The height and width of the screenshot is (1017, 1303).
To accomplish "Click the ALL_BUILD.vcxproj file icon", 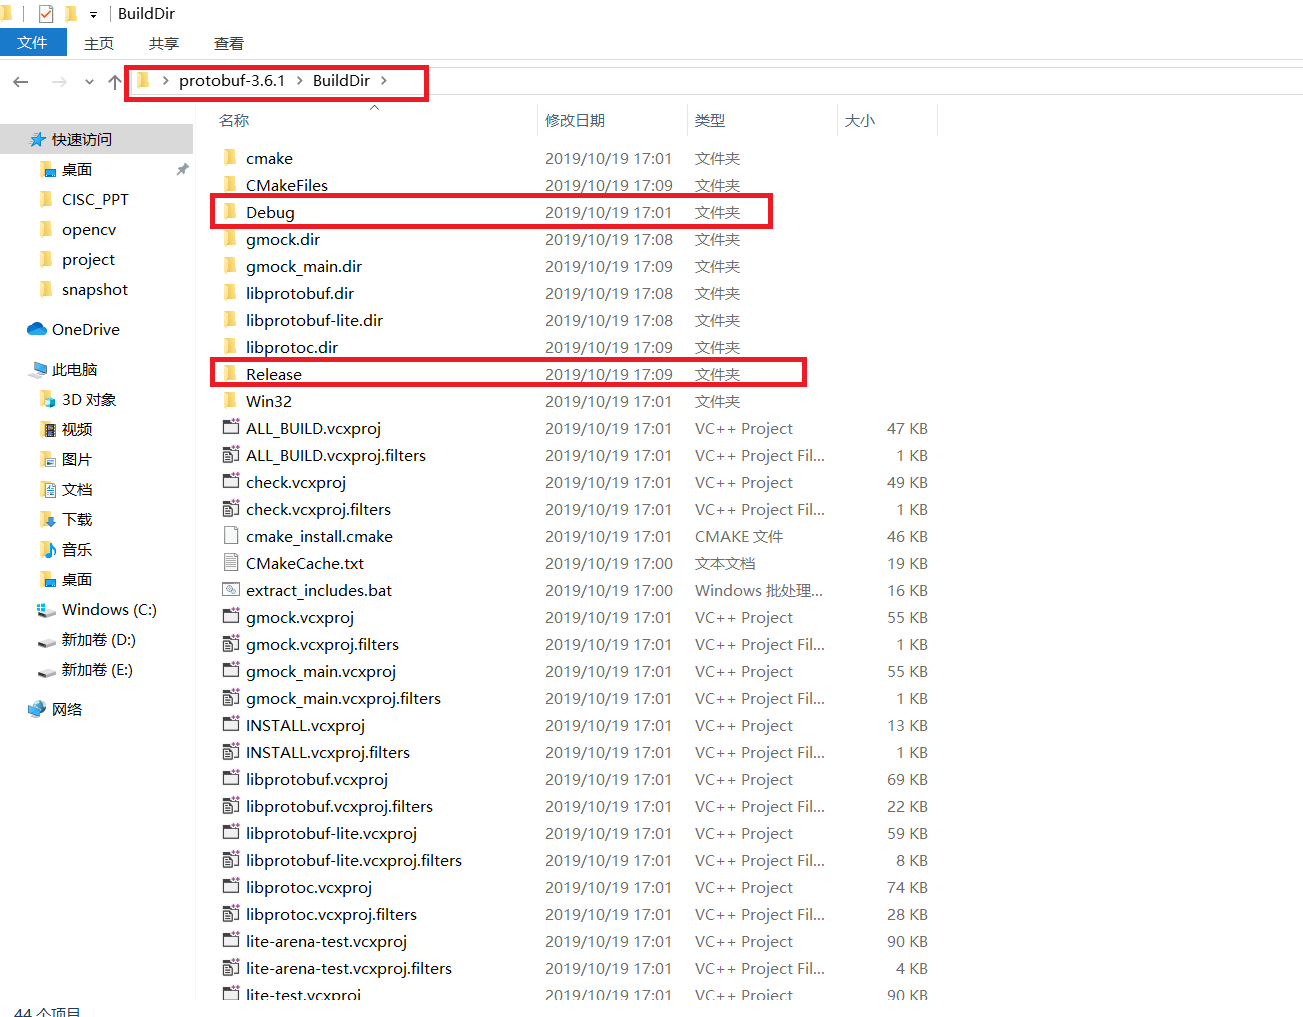I will coord(231,427).
